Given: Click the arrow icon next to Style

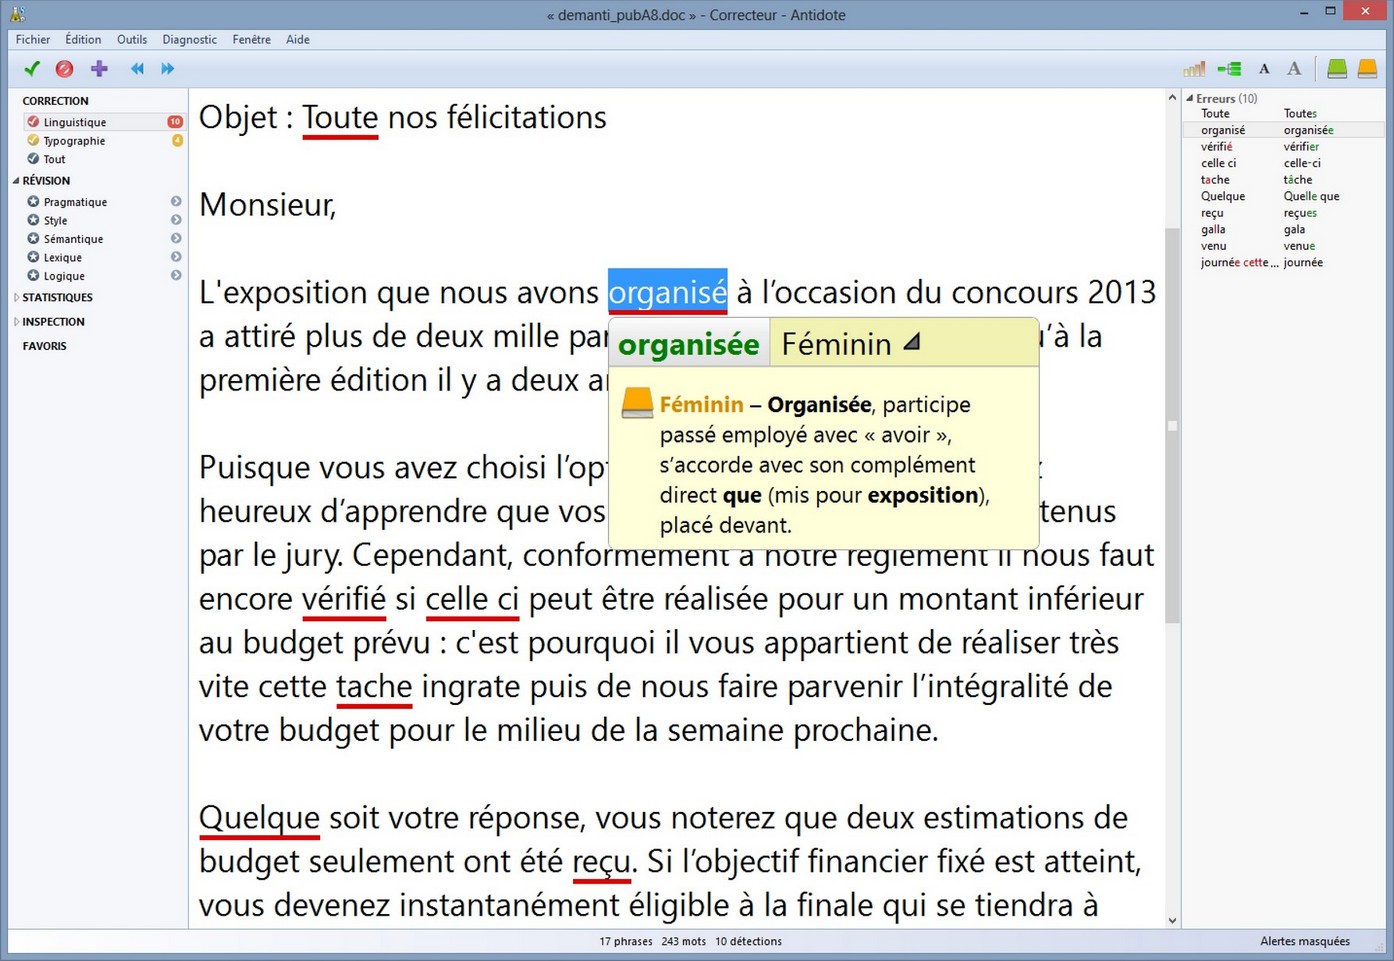Looking at the screenshot, I should click(x=176, y=220).
